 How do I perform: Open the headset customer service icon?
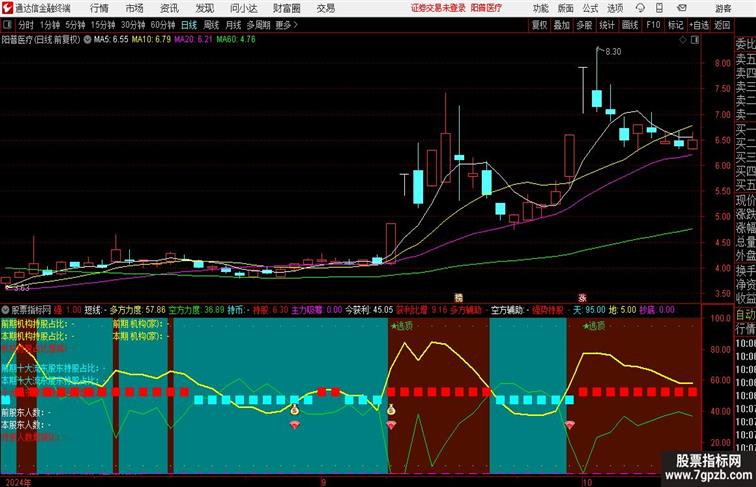640,8
